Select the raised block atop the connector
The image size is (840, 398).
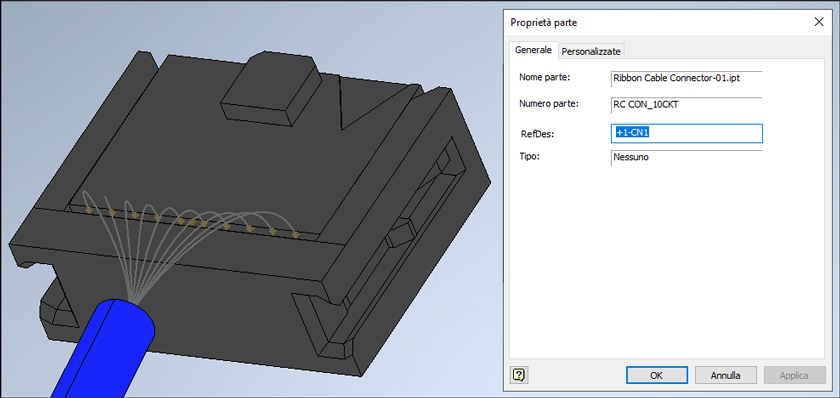click(x=271, y=85)
